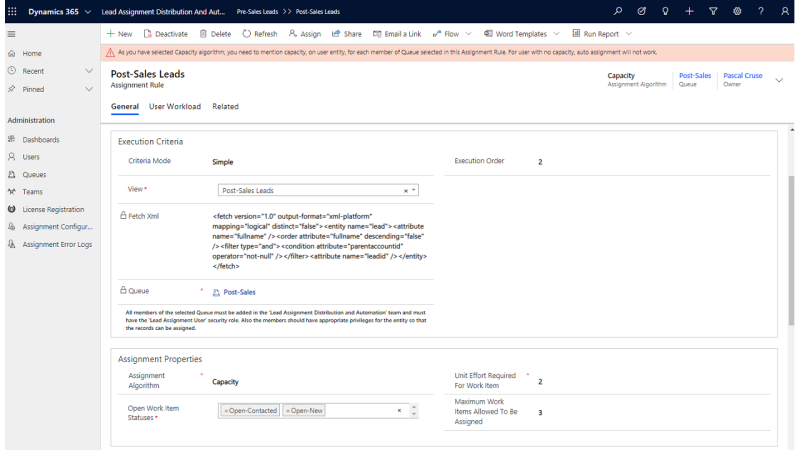Screen dimensions: 800x450
Task: Click the search magnifier icon in header
Action: pos(617,11)
